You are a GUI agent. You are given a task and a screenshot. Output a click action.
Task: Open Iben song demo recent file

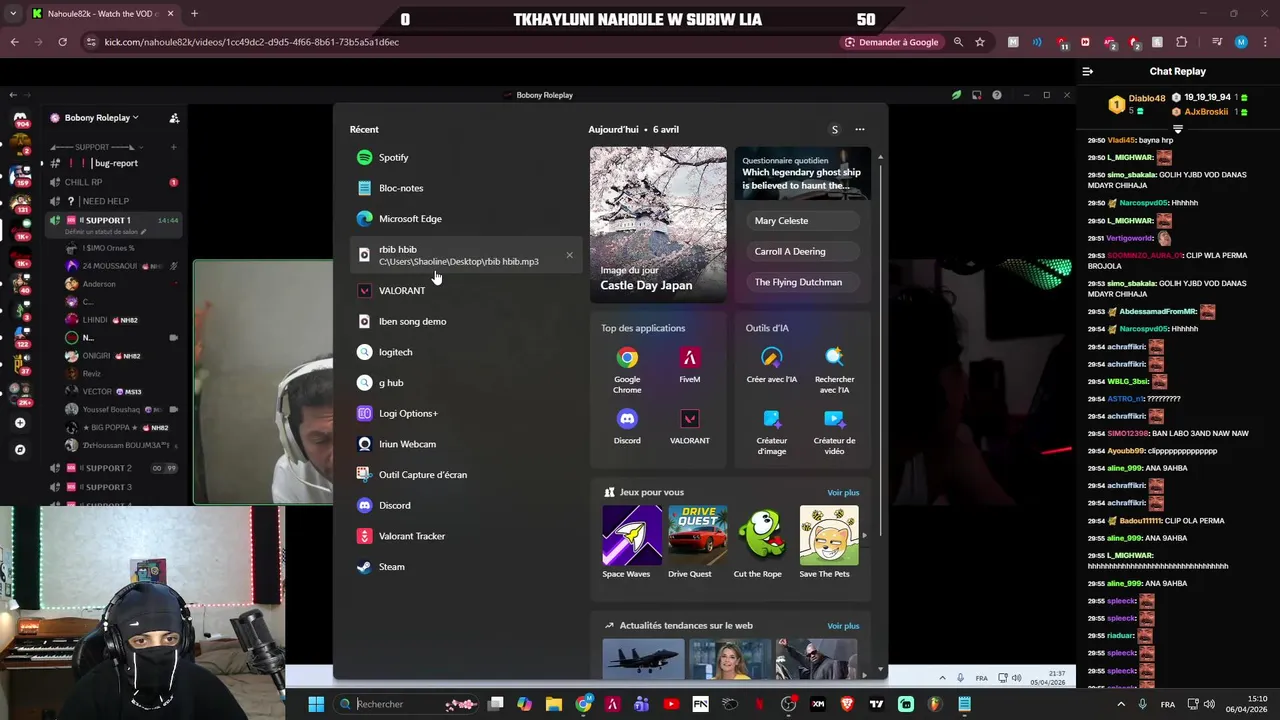(x=465, y=321)
